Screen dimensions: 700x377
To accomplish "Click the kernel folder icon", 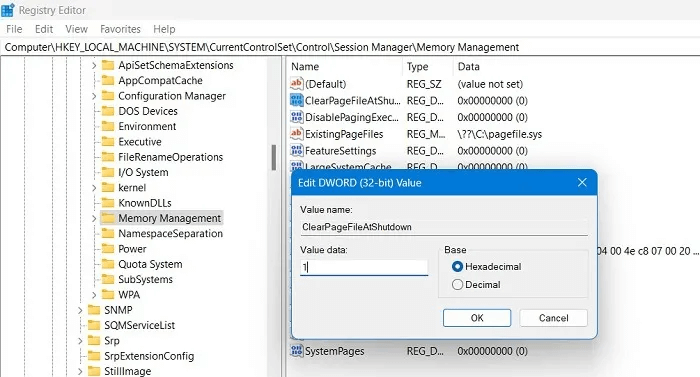I will click(x=108, y=187).
